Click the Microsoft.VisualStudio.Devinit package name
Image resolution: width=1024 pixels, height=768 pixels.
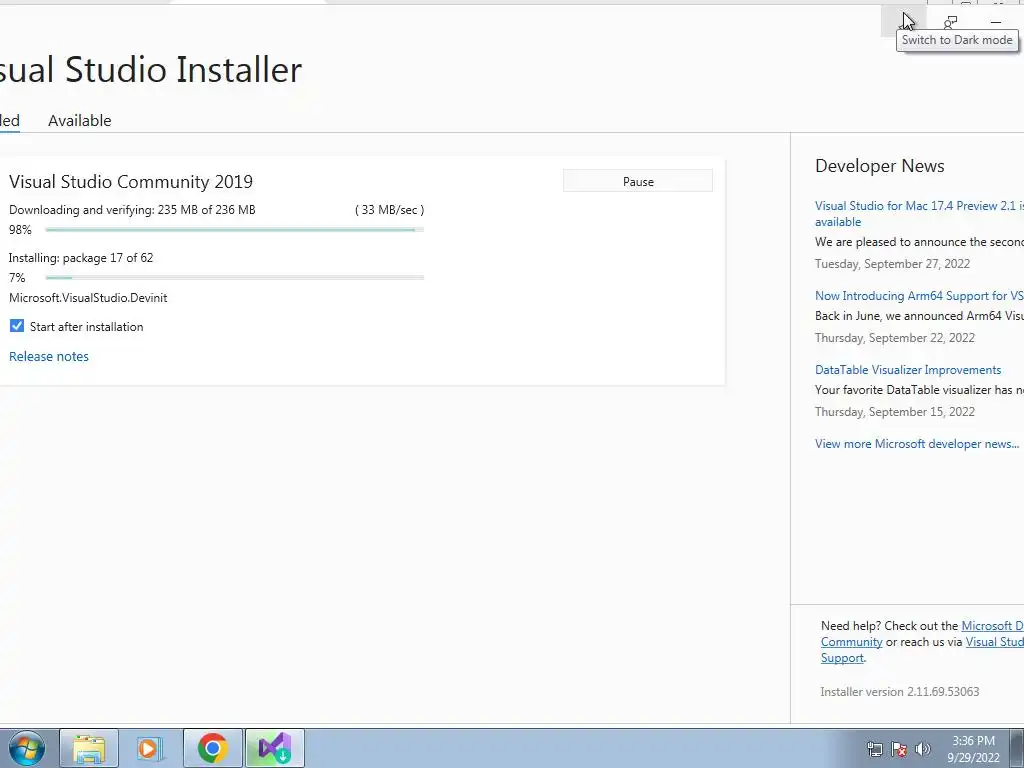(88, 298)
